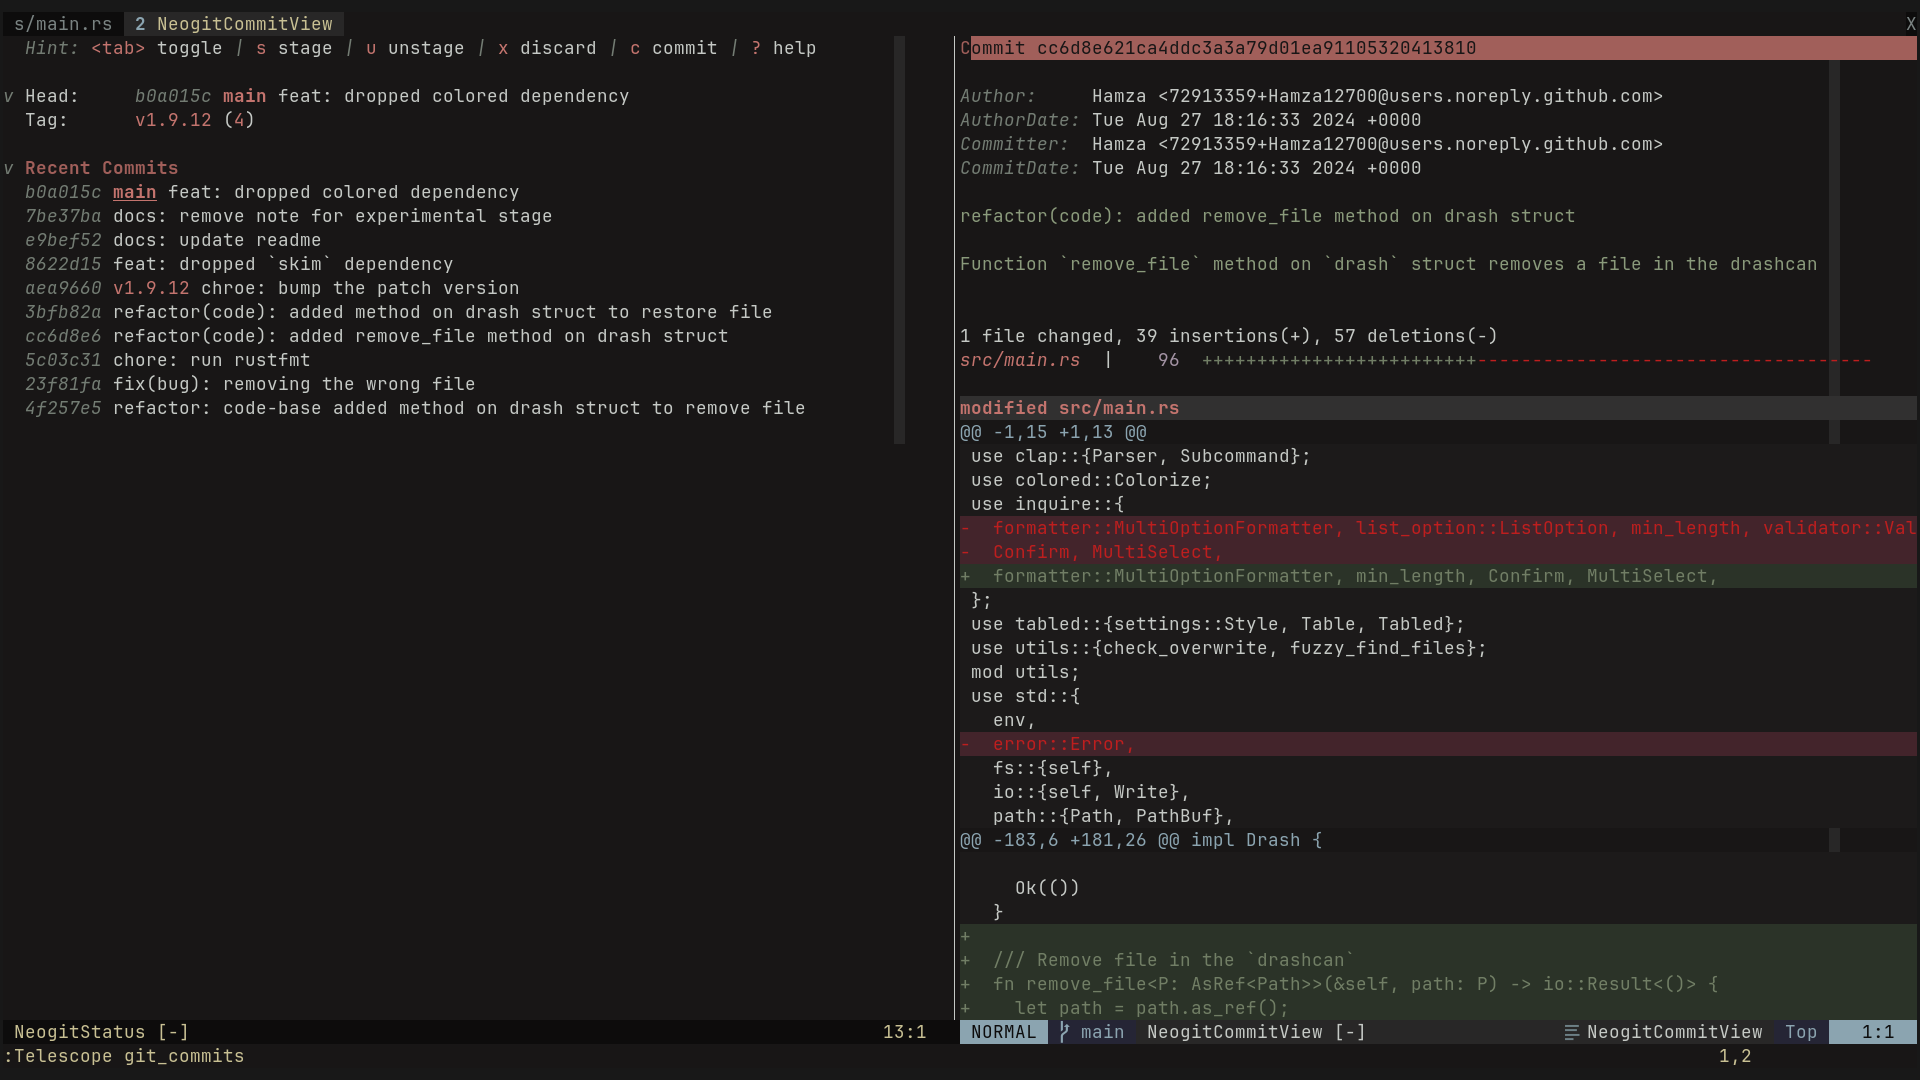Click added line 'let path = path.as_ref();'
The image size is (1920, 1080).
(x=1438, y=1008)
